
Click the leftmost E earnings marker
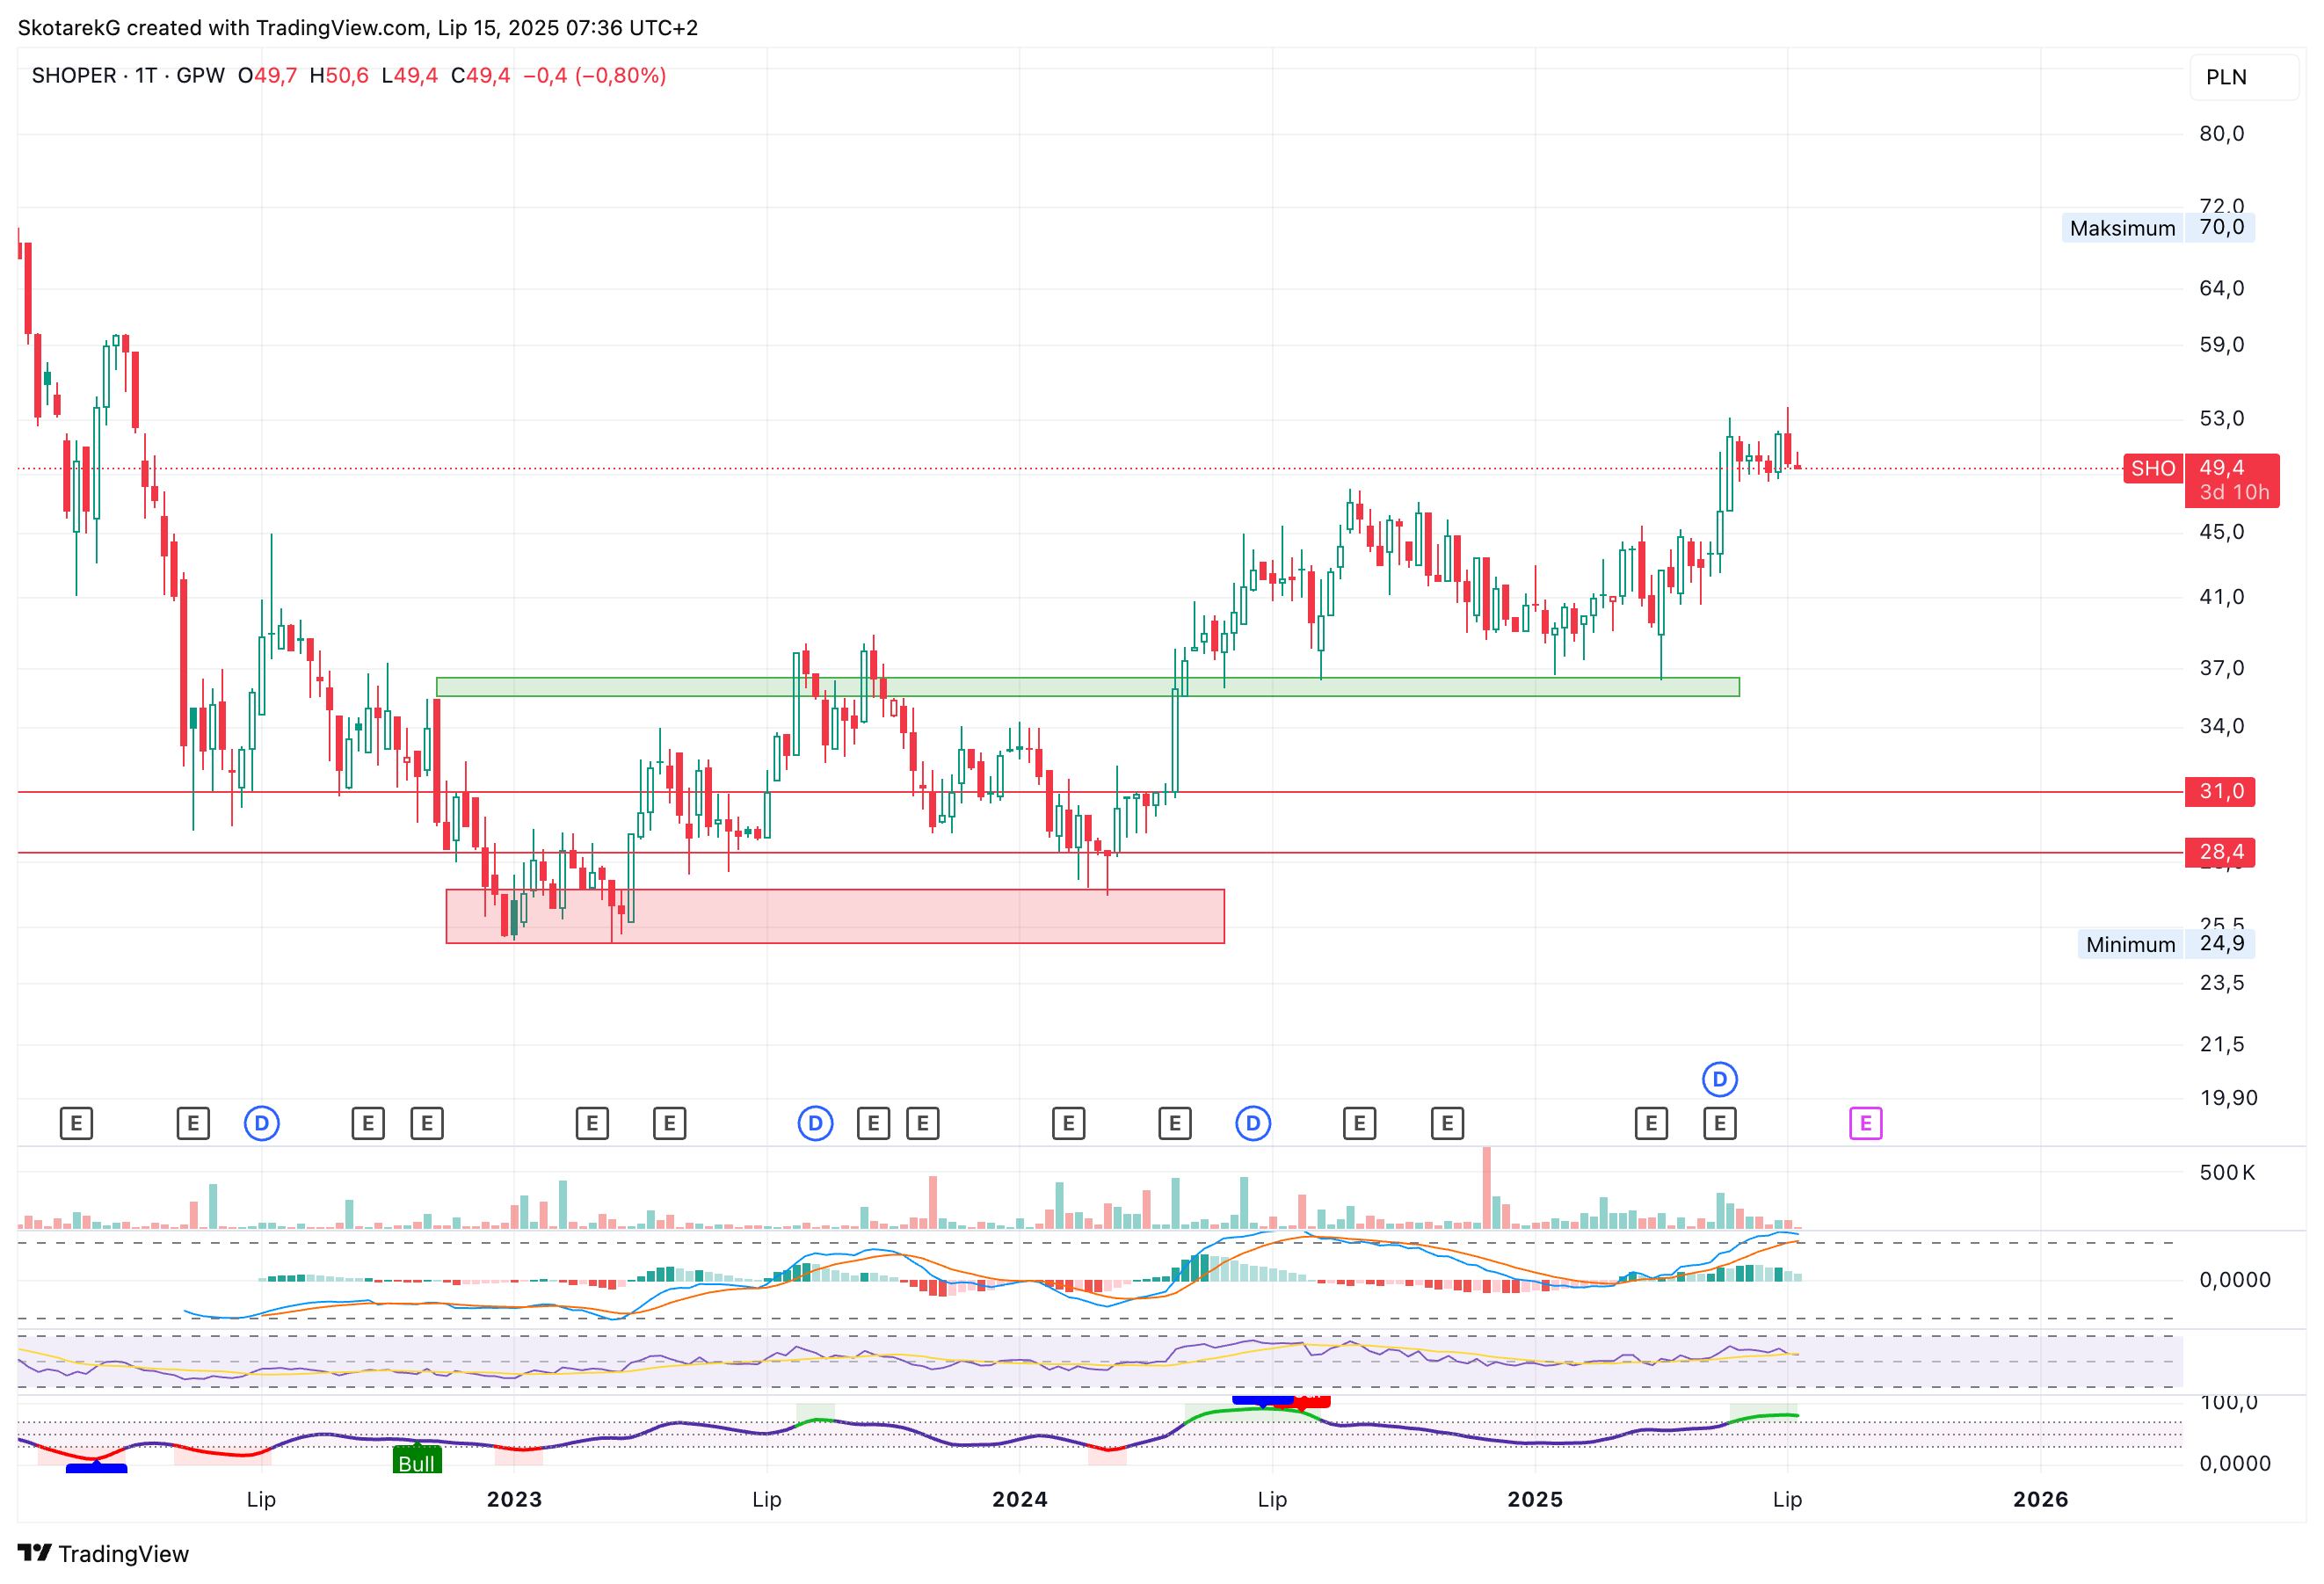click(x=76, y=1123)
